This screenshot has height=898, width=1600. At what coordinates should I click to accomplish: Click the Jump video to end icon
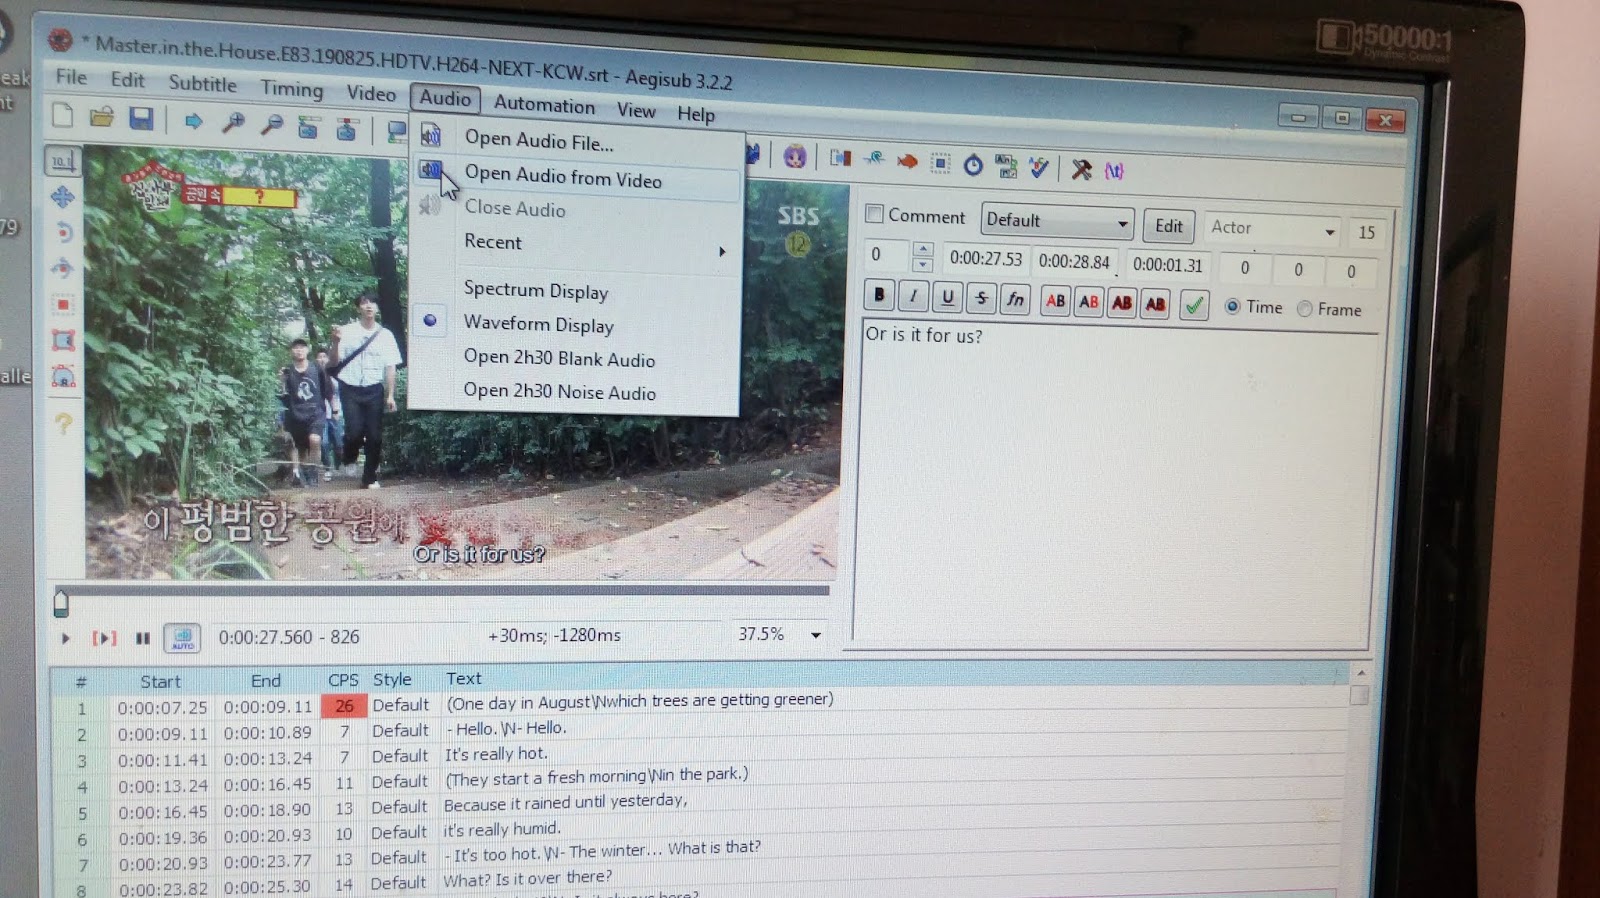click(347, 128)
